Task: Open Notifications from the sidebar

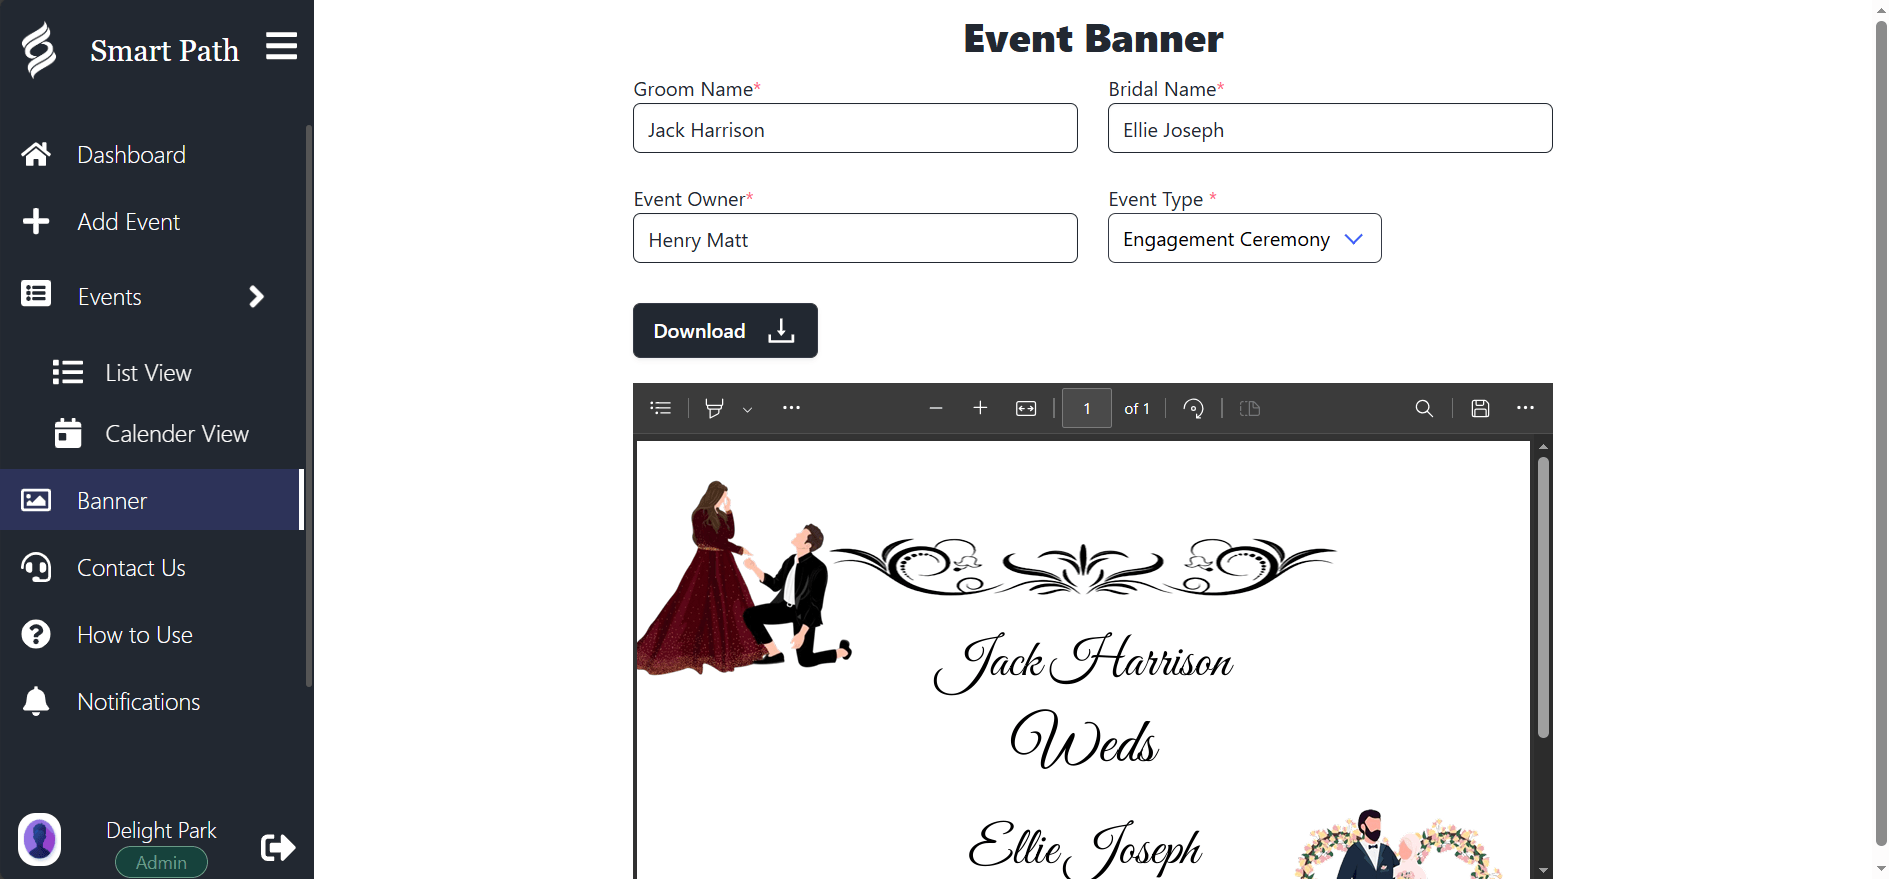Action: click(138, 702)
